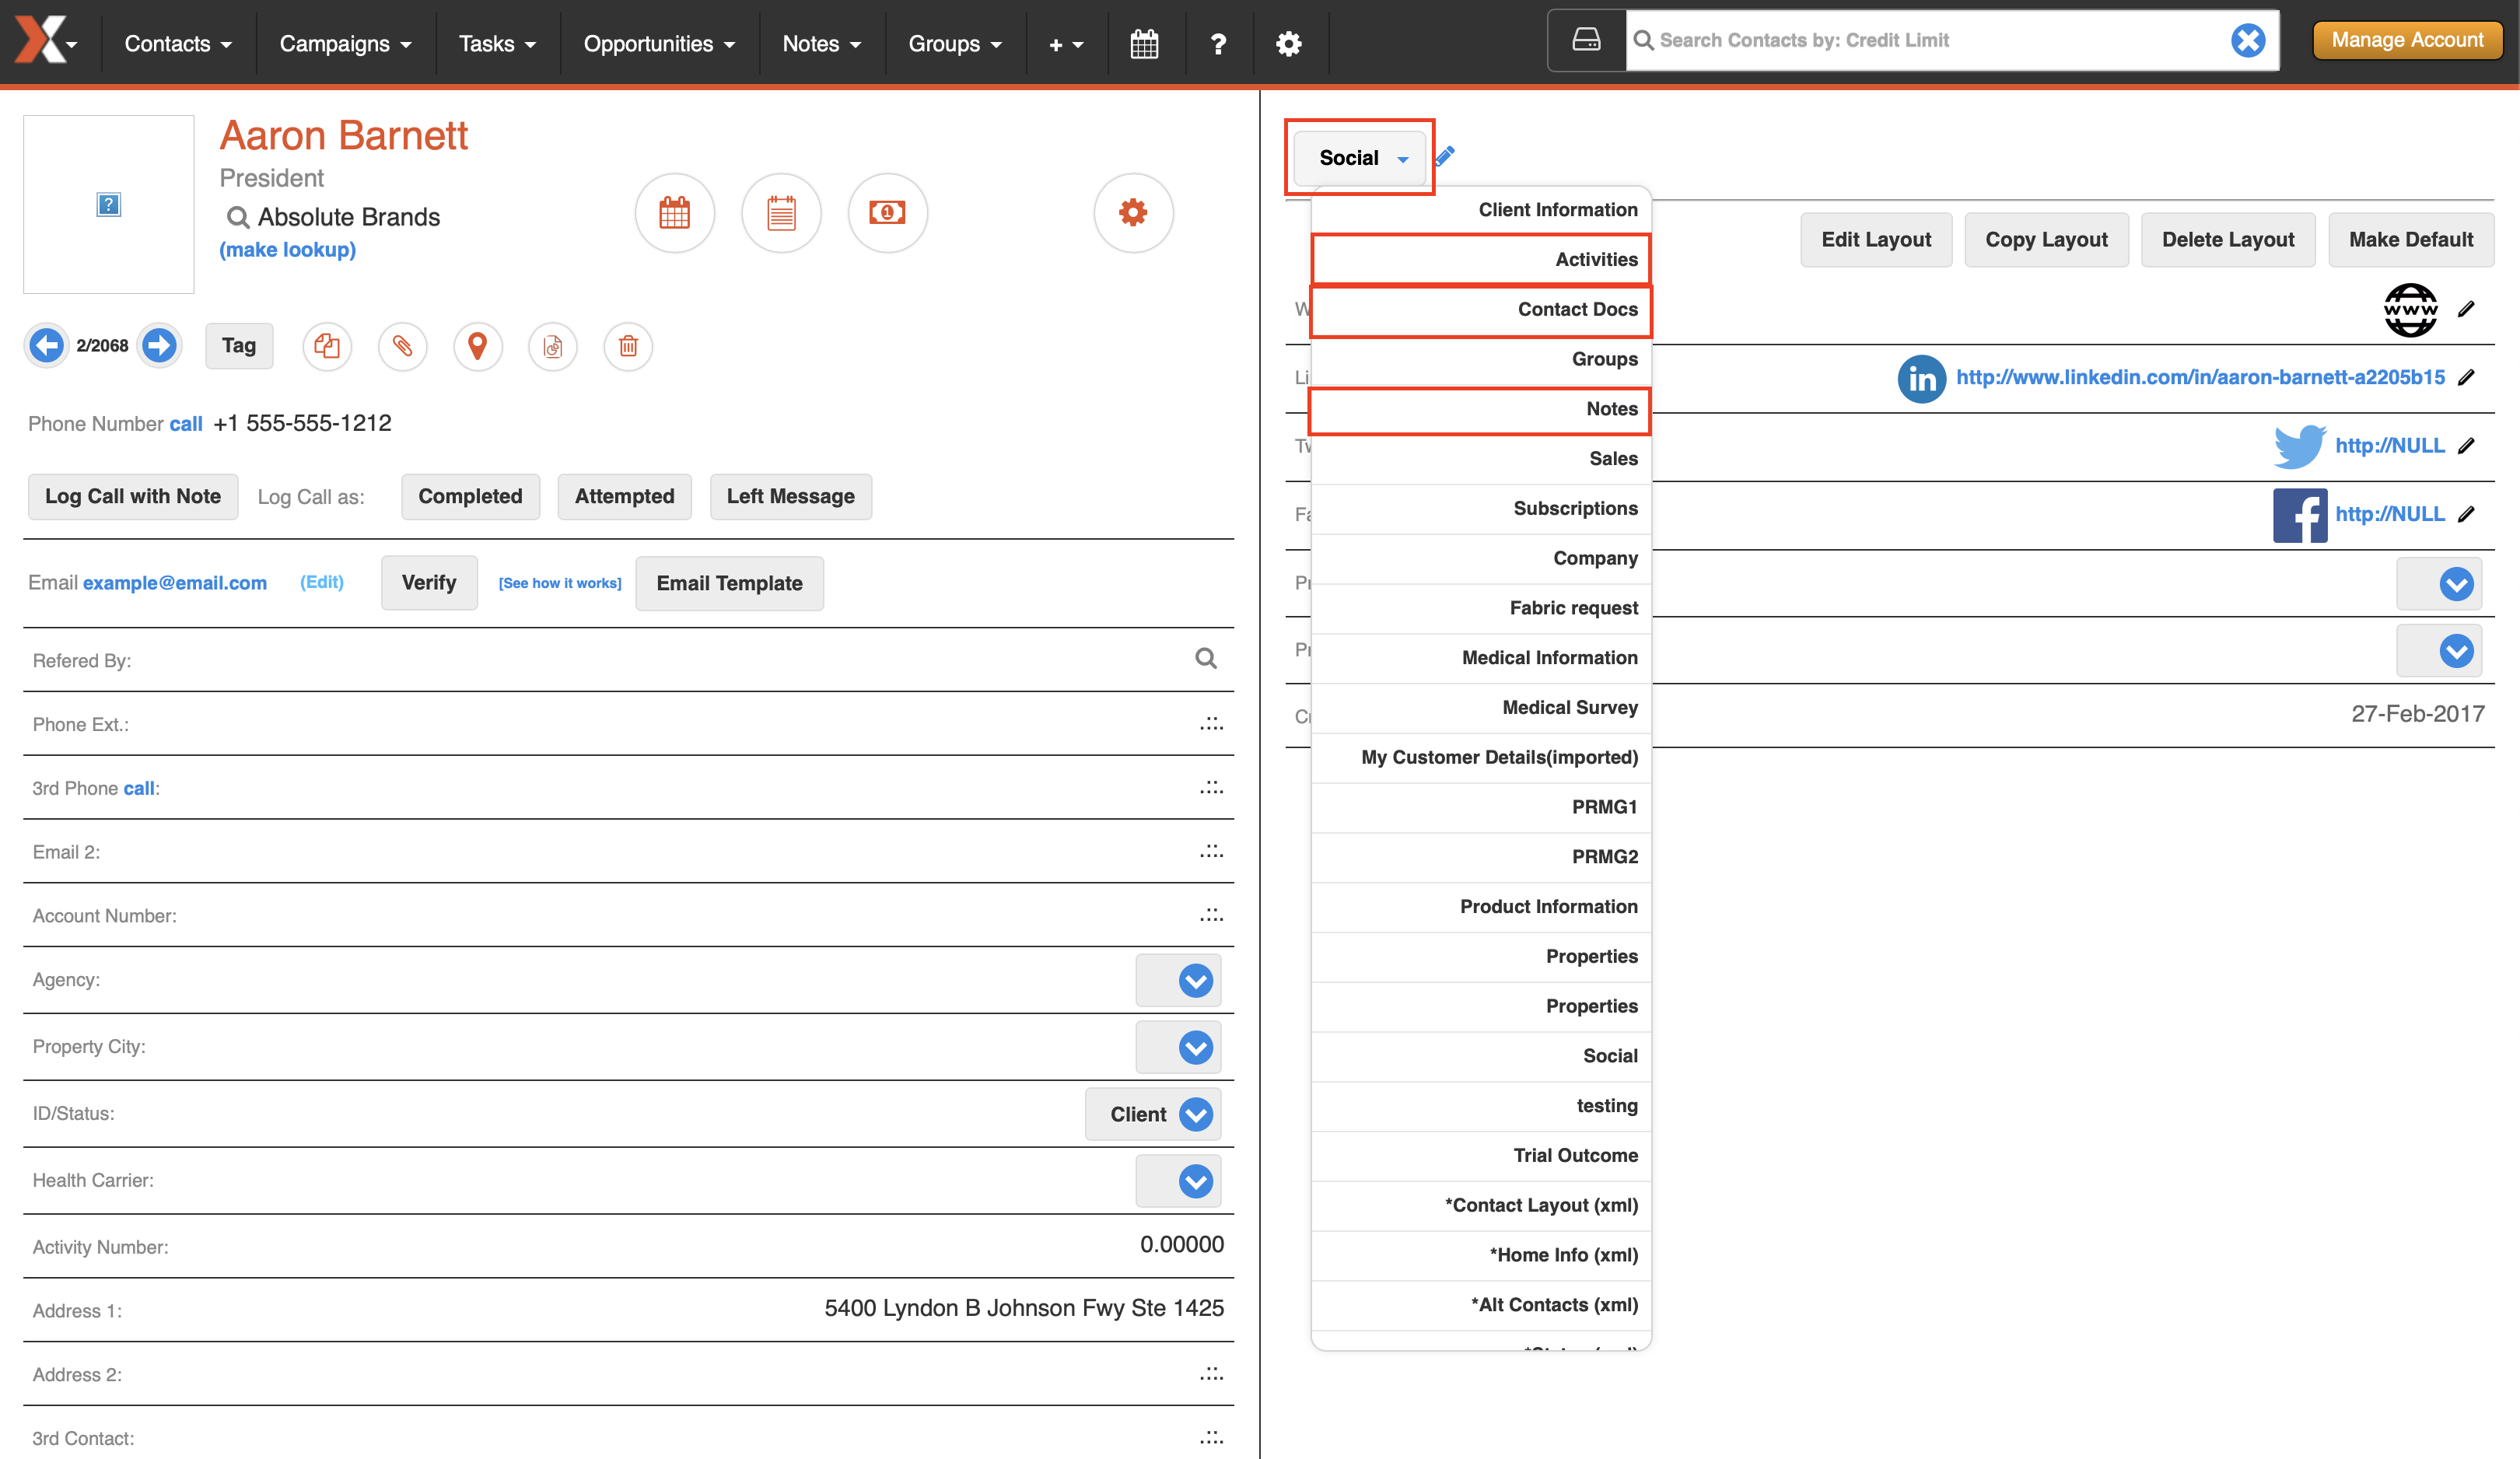The image size is (2520, 1459).
Task: Open the Social layout dropdown
Action: click(1360, 157)
